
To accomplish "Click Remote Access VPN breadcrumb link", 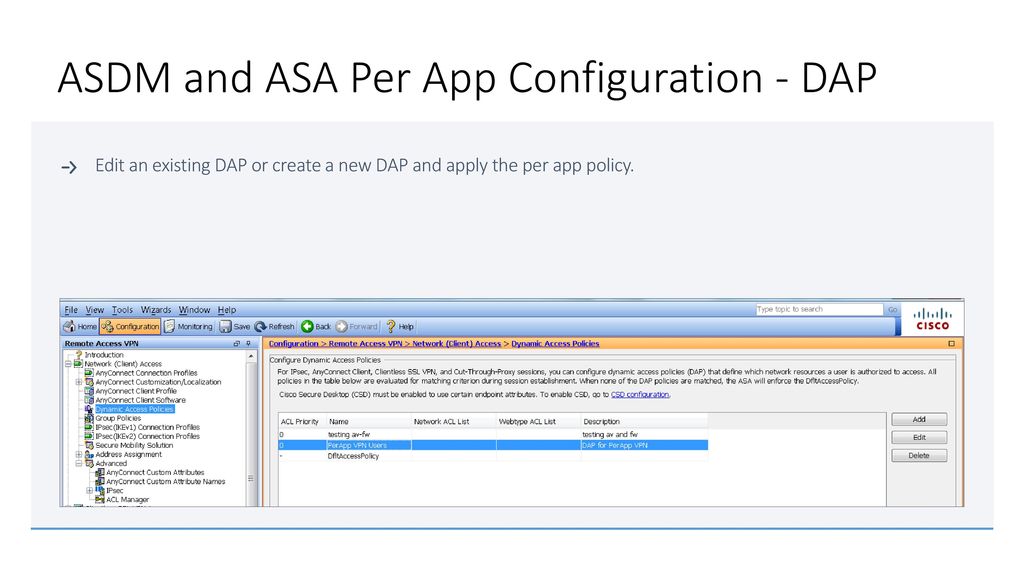I will [x=365, y=344].
